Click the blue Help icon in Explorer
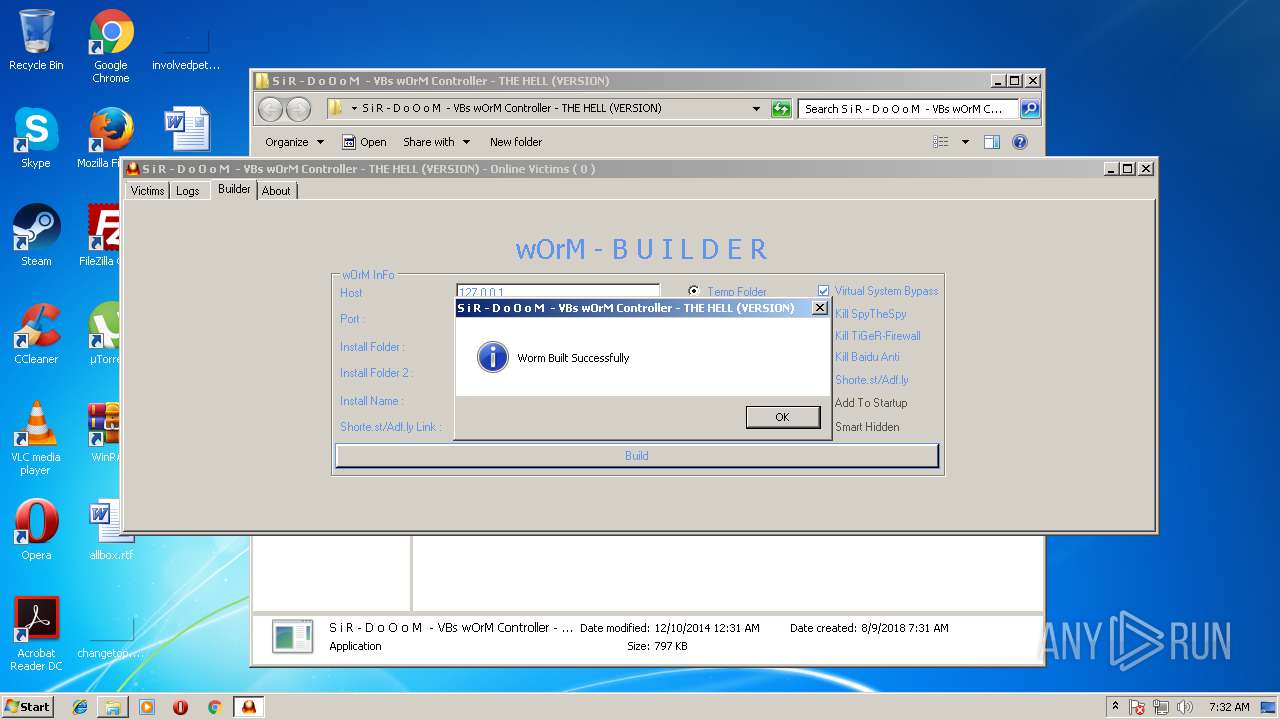Screen dimensions: 1280x720 (x=1020, y=142)
